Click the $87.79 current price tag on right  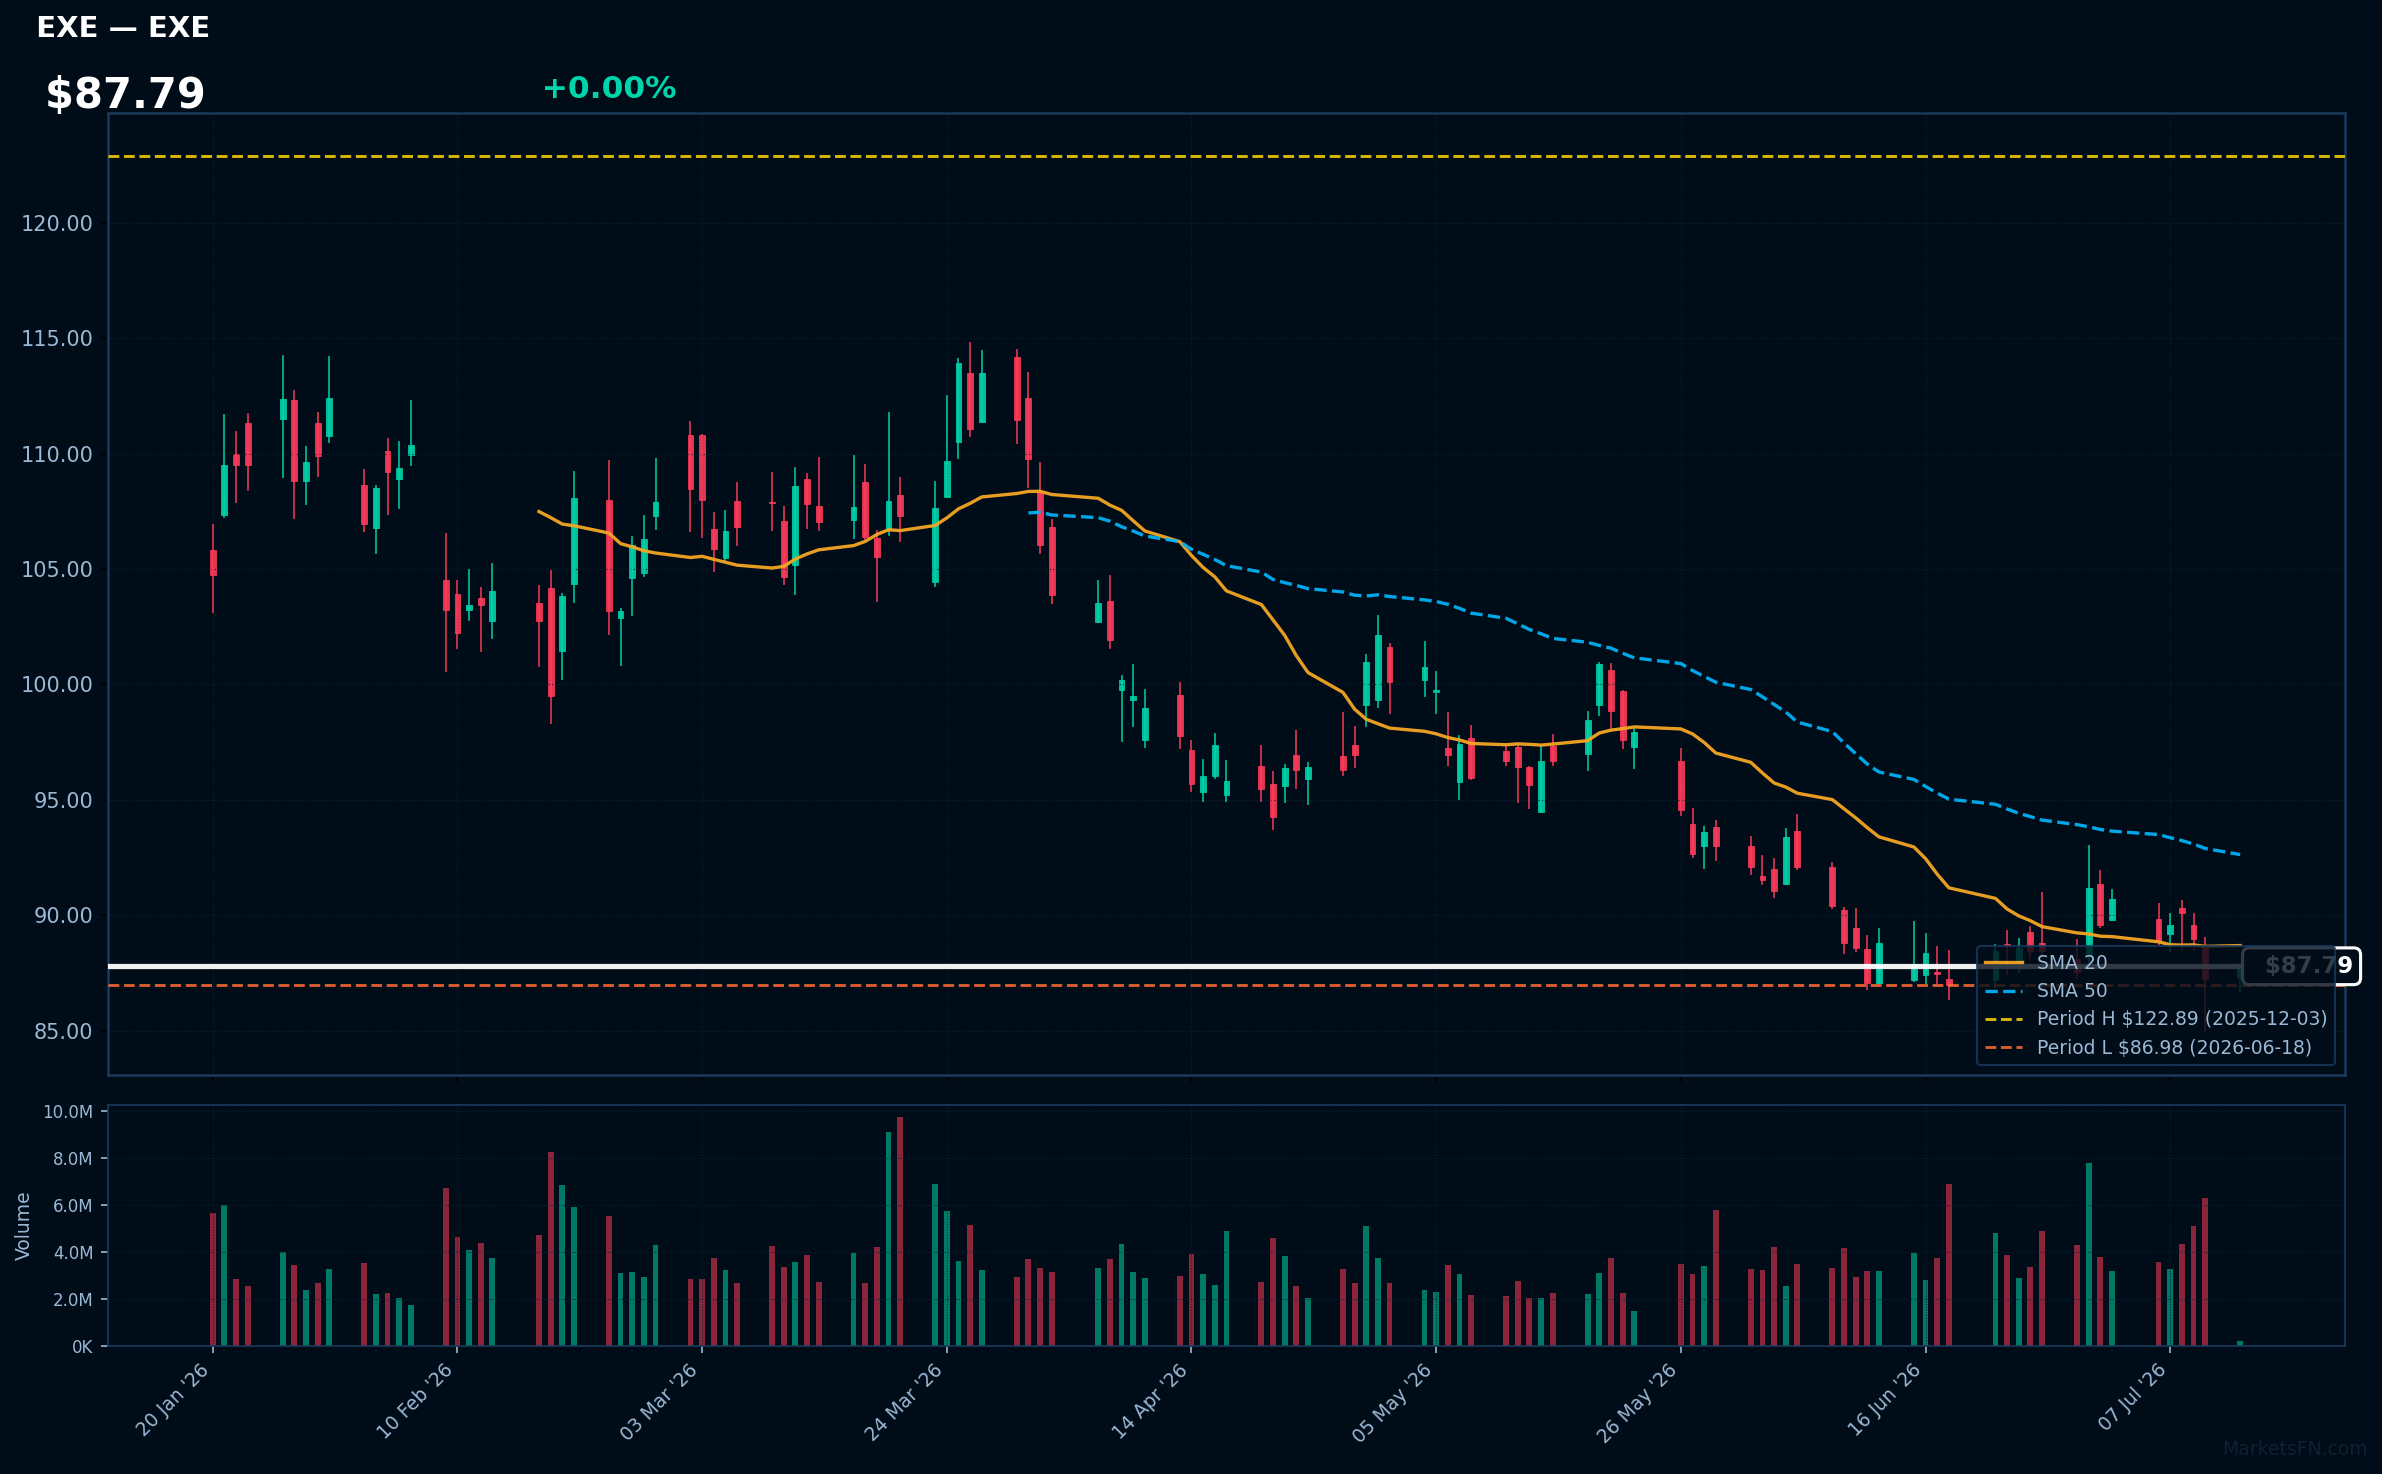[2301, 966]
